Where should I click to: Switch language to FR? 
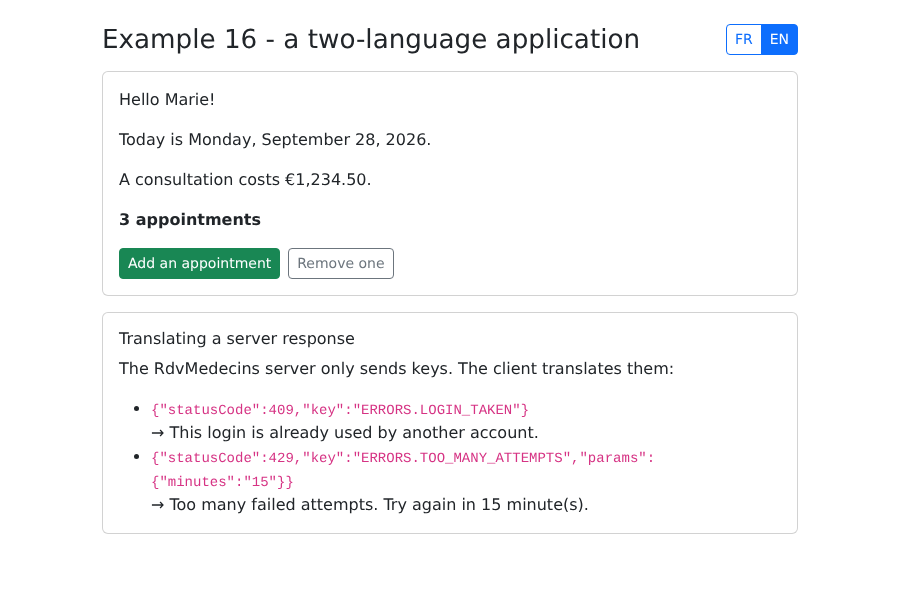743,40
